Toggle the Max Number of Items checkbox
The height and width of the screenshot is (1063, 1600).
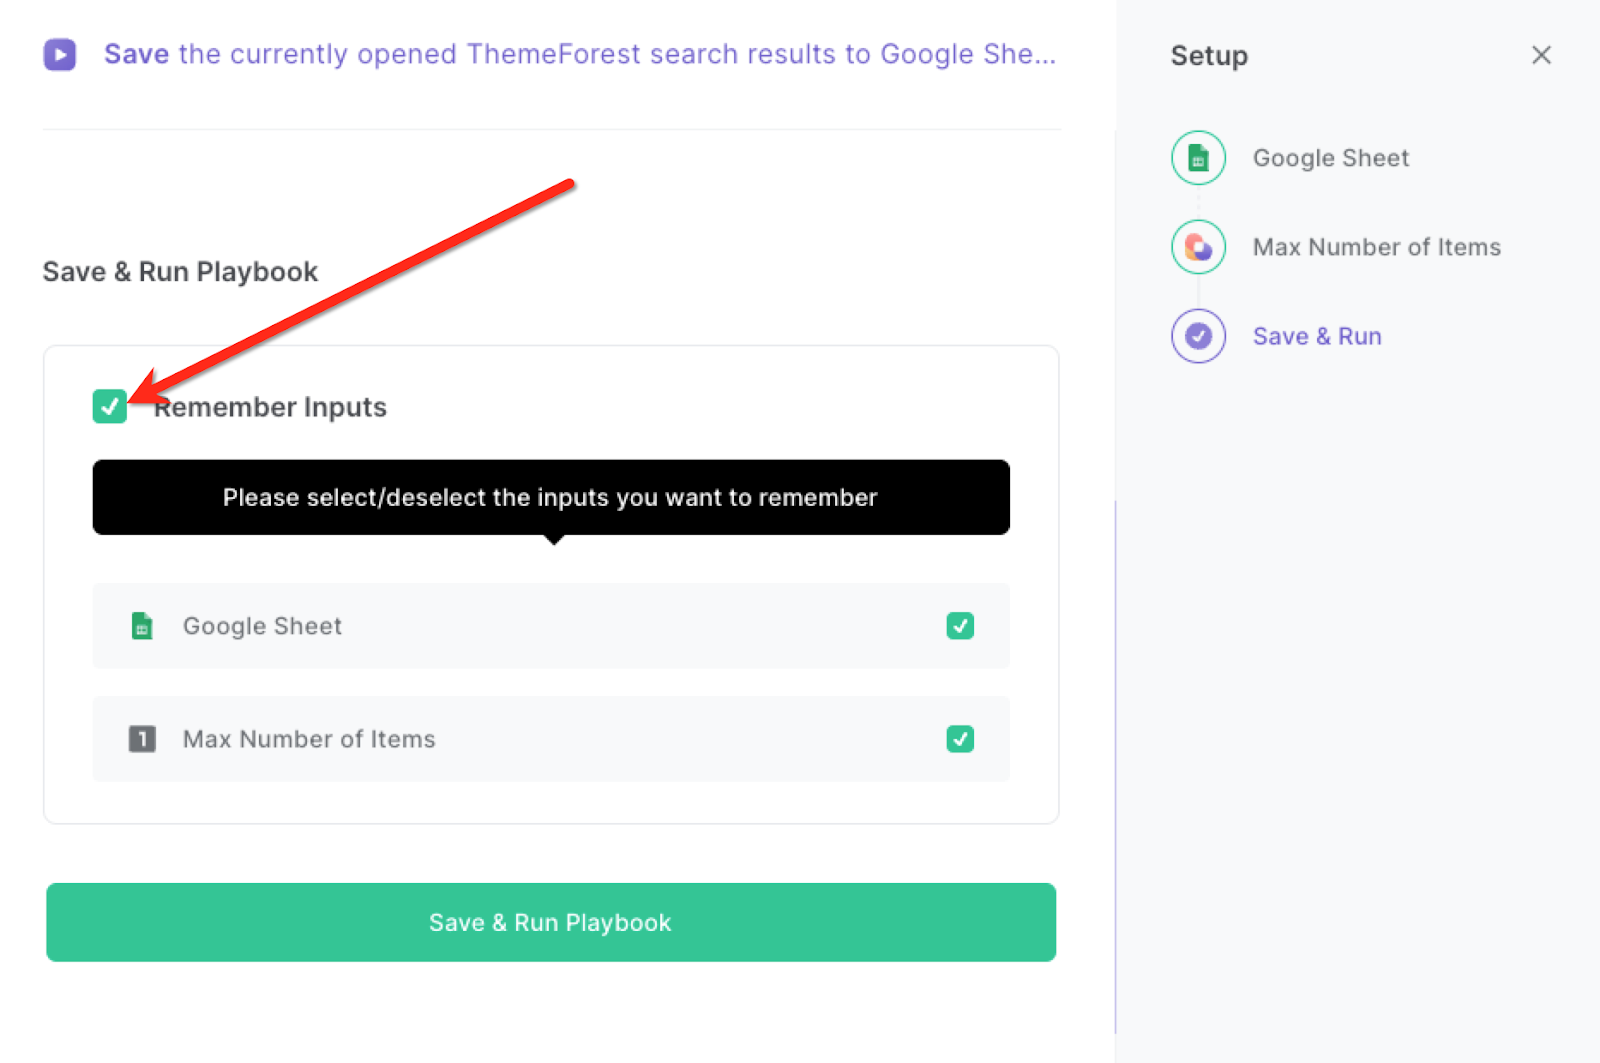pos(960,739)
